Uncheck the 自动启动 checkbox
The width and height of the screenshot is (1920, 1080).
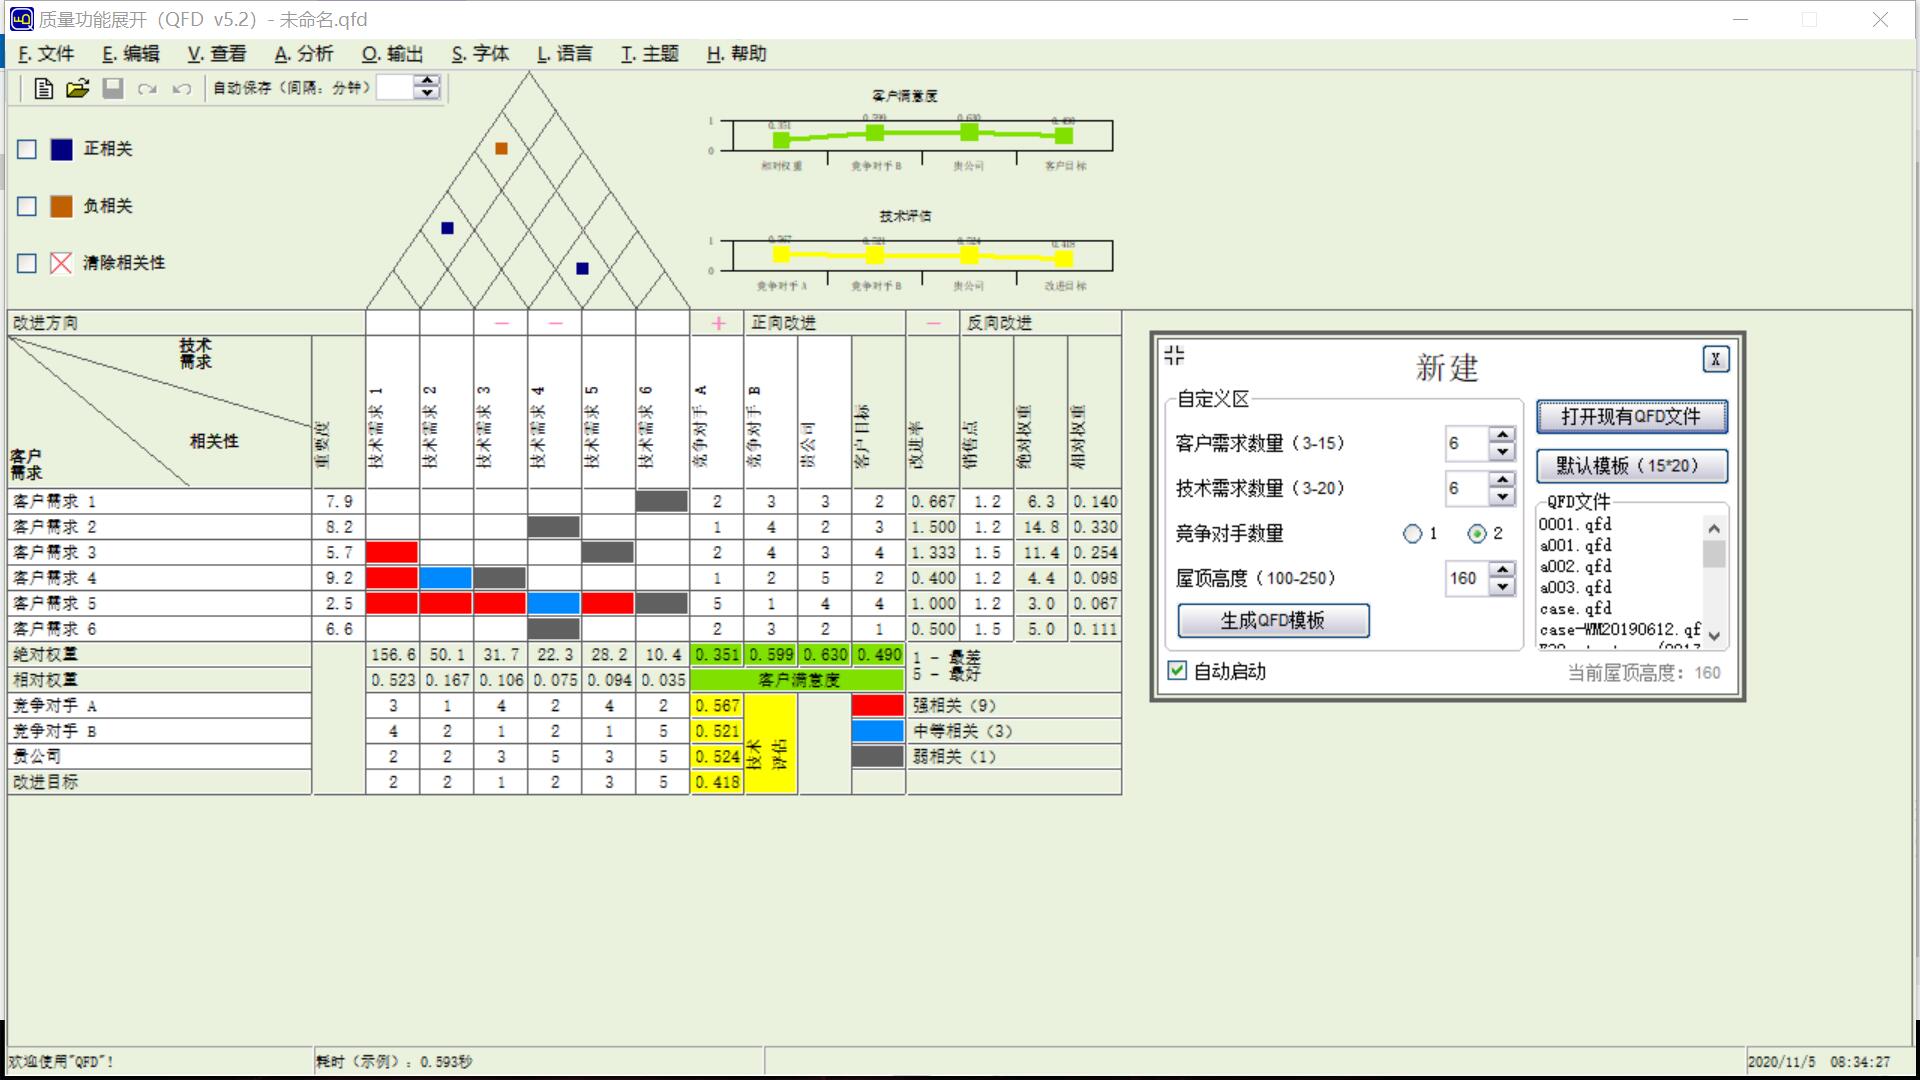click(1177, 671)
